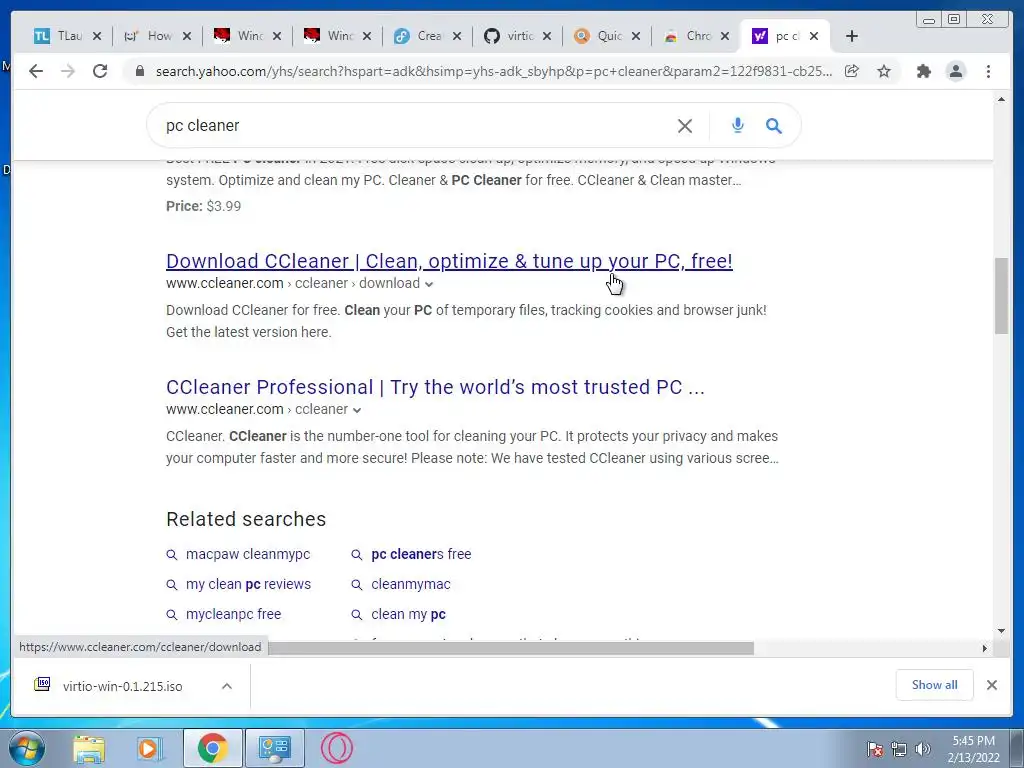1024x768 pixels.
Task: Open the Windows Start menu
Action: tap(27, 748)
